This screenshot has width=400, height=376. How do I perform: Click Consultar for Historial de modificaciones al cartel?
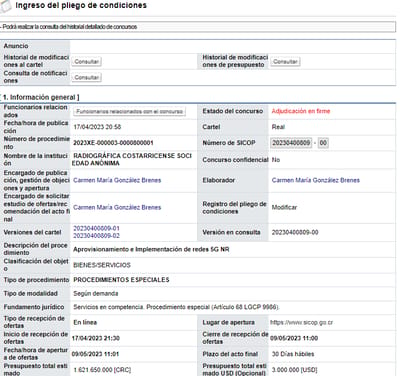(87, 62)
